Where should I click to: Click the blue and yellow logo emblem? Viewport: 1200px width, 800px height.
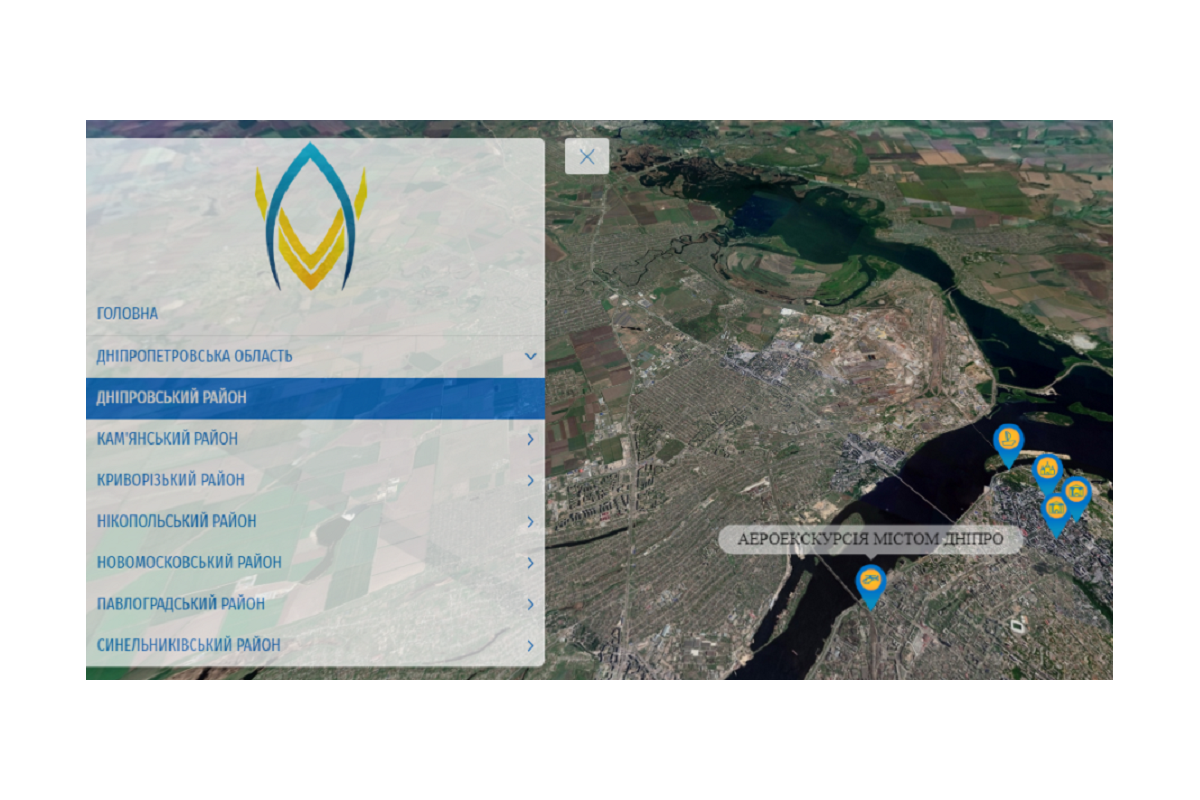pos(311,216)
